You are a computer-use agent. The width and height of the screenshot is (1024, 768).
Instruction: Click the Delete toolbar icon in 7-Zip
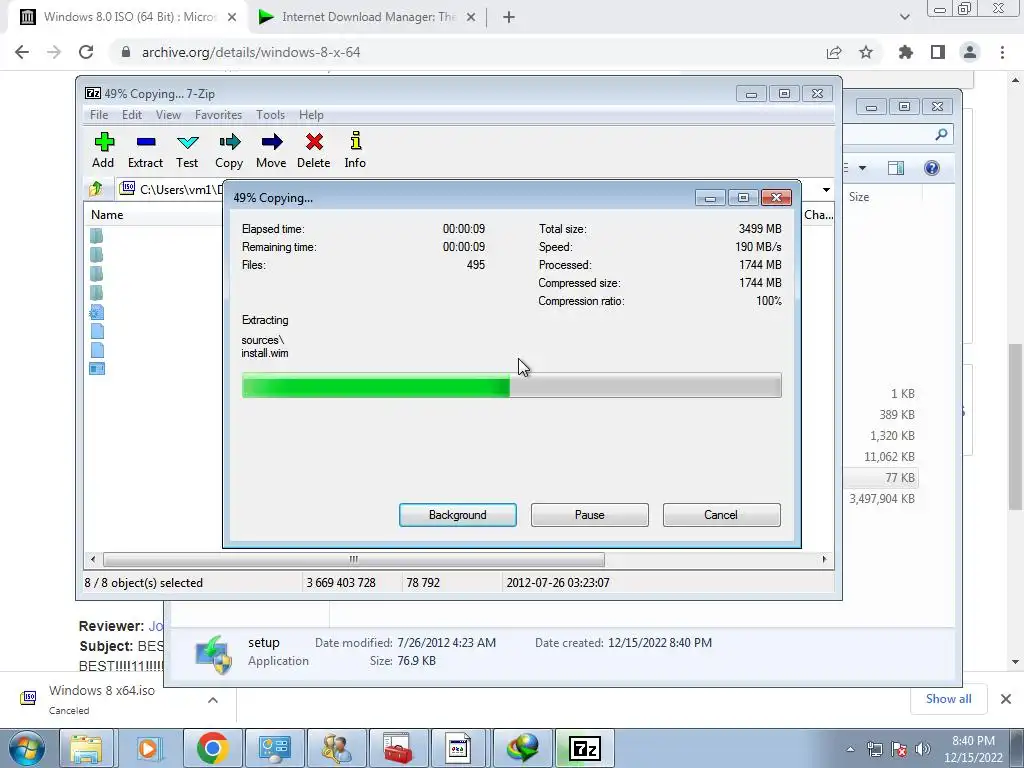tap(313, 150)
